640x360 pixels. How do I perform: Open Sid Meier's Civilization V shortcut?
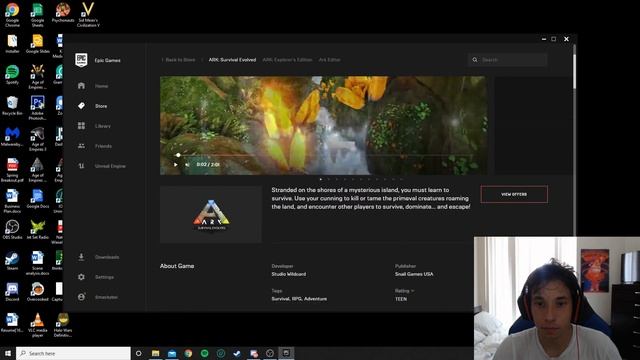tap(88, 14)
